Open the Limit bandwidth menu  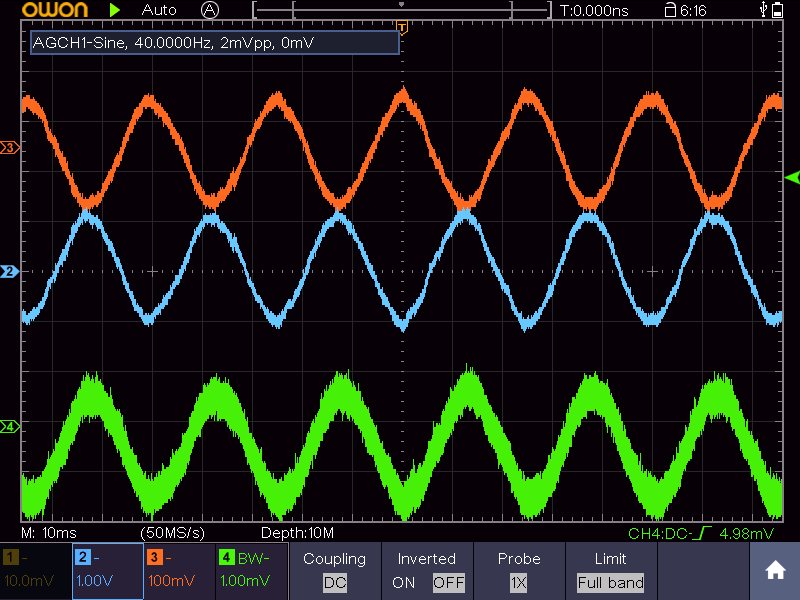coord(611,571)
